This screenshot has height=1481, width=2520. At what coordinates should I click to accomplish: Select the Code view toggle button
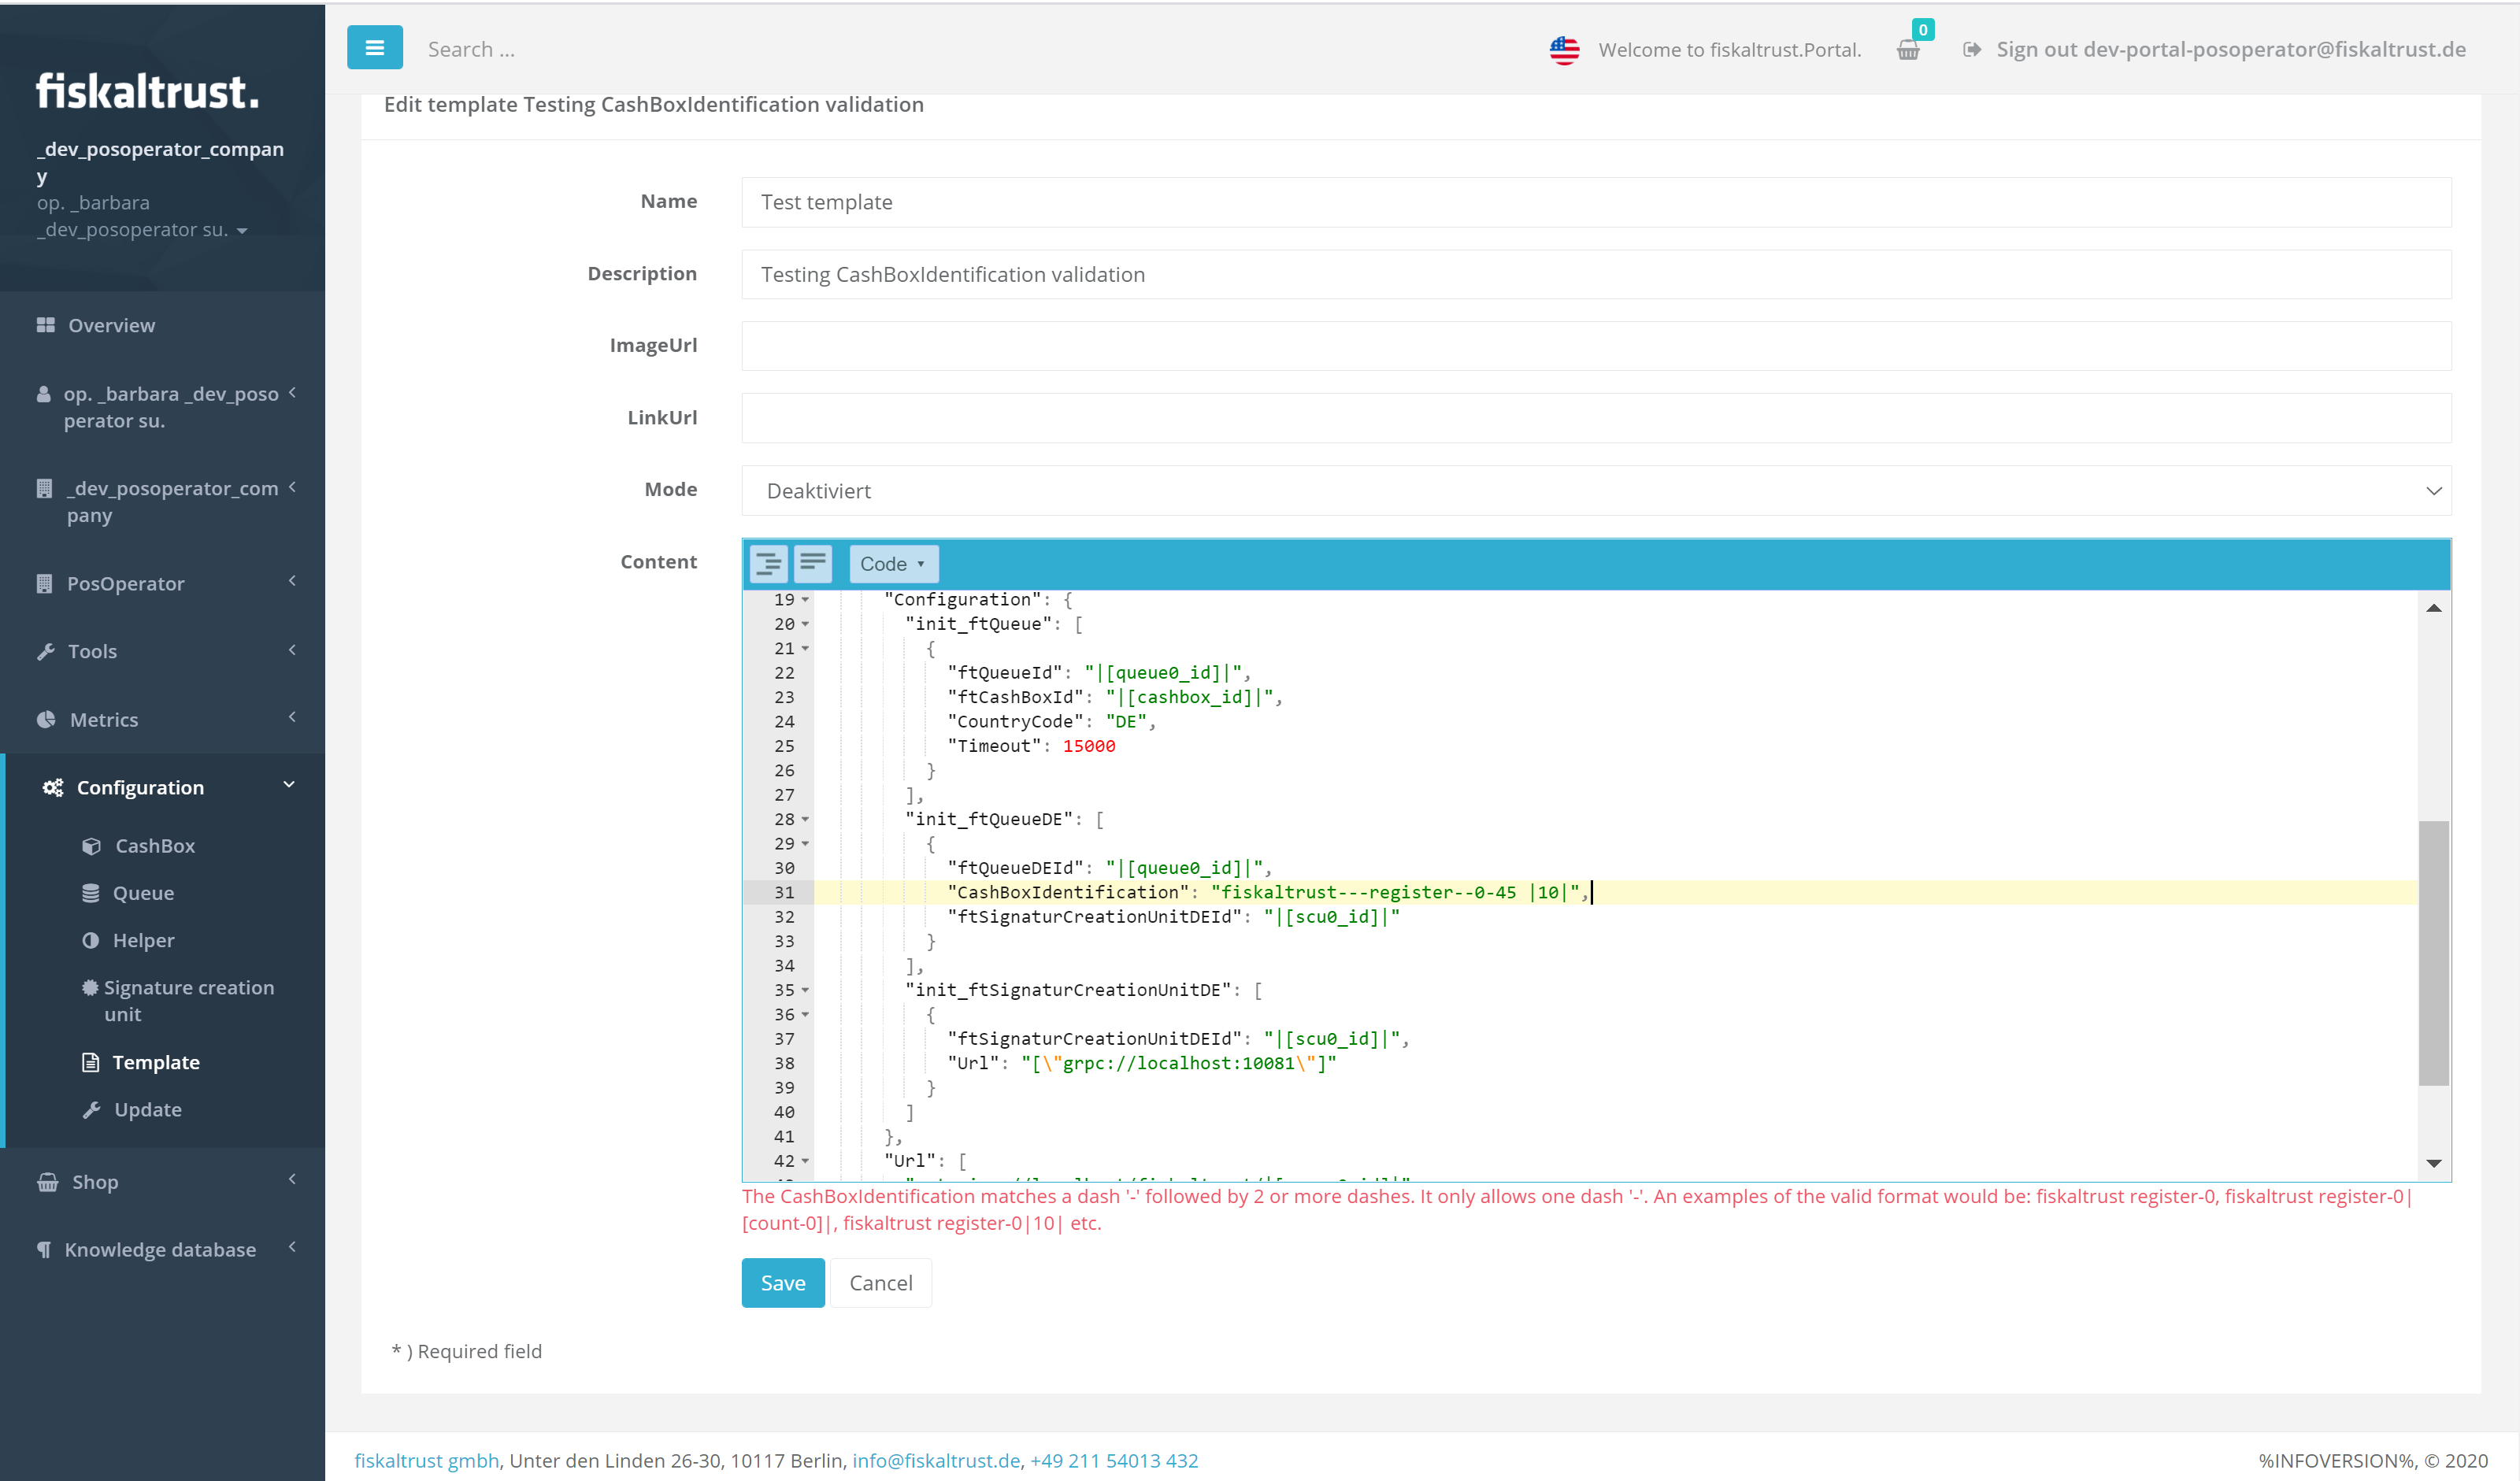point(889,562)
